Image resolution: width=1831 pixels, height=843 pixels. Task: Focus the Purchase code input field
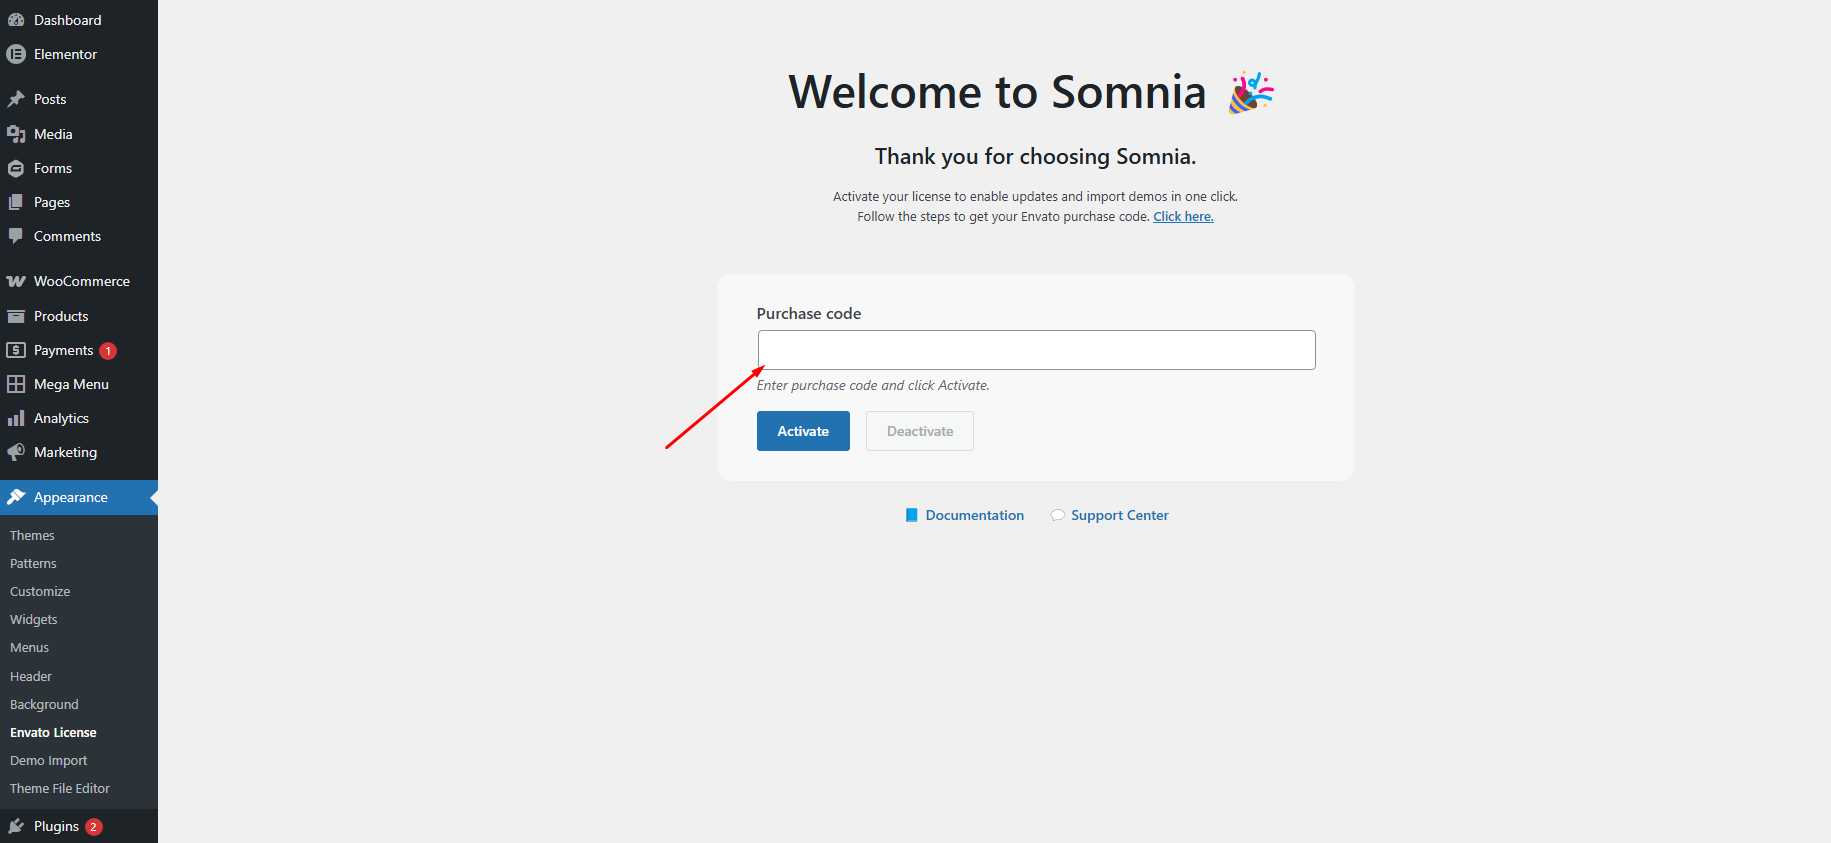pos(1036,350)
